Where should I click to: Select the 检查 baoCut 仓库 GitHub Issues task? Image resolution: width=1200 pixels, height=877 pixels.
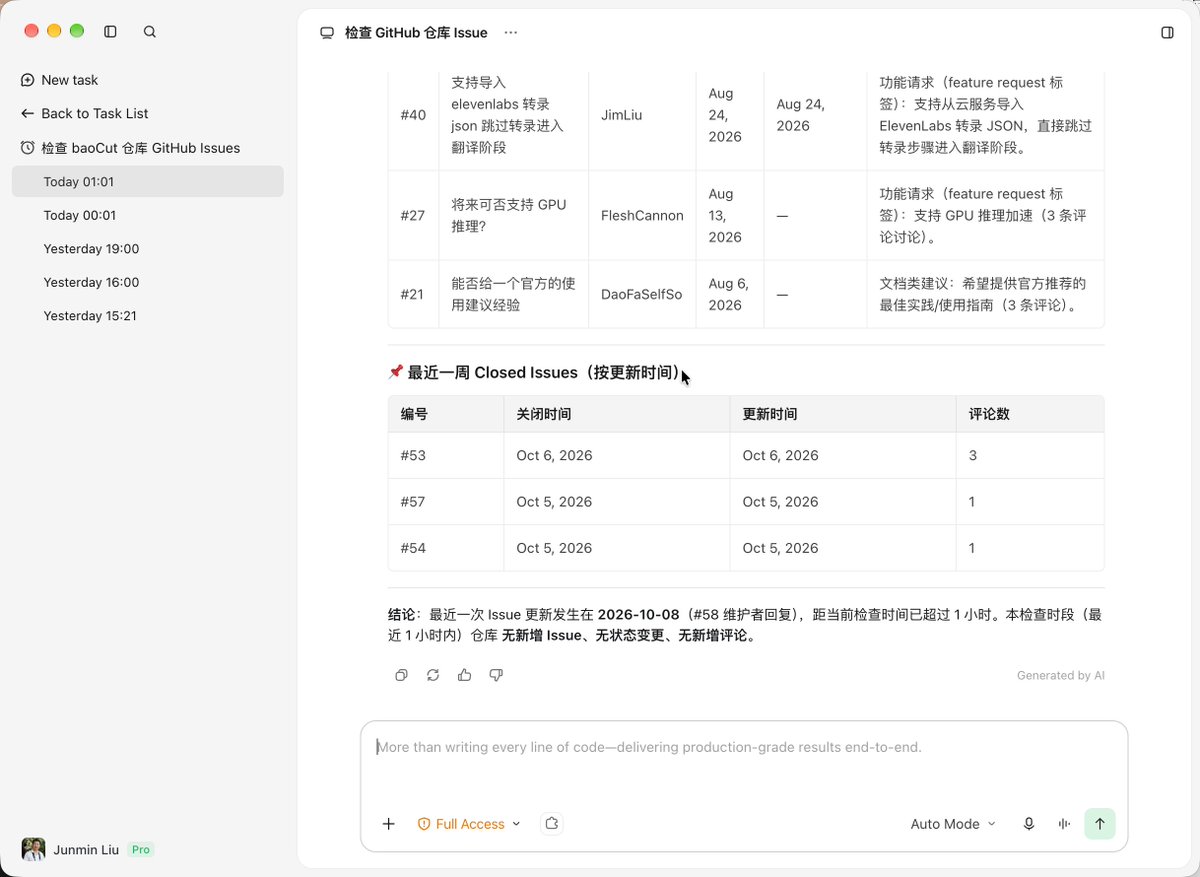tap(130, 148)
